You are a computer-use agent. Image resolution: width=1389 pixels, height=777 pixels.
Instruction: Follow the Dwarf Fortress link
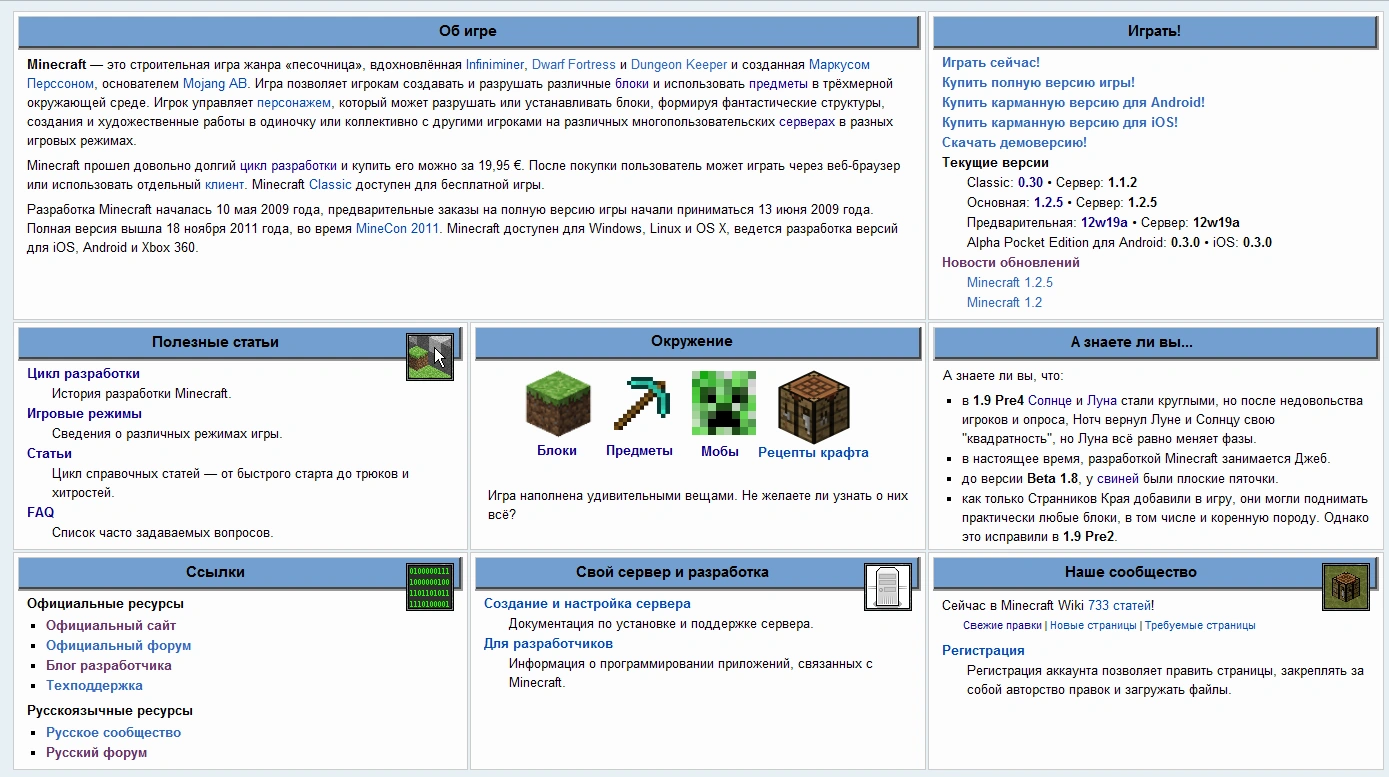pos(573,64)
